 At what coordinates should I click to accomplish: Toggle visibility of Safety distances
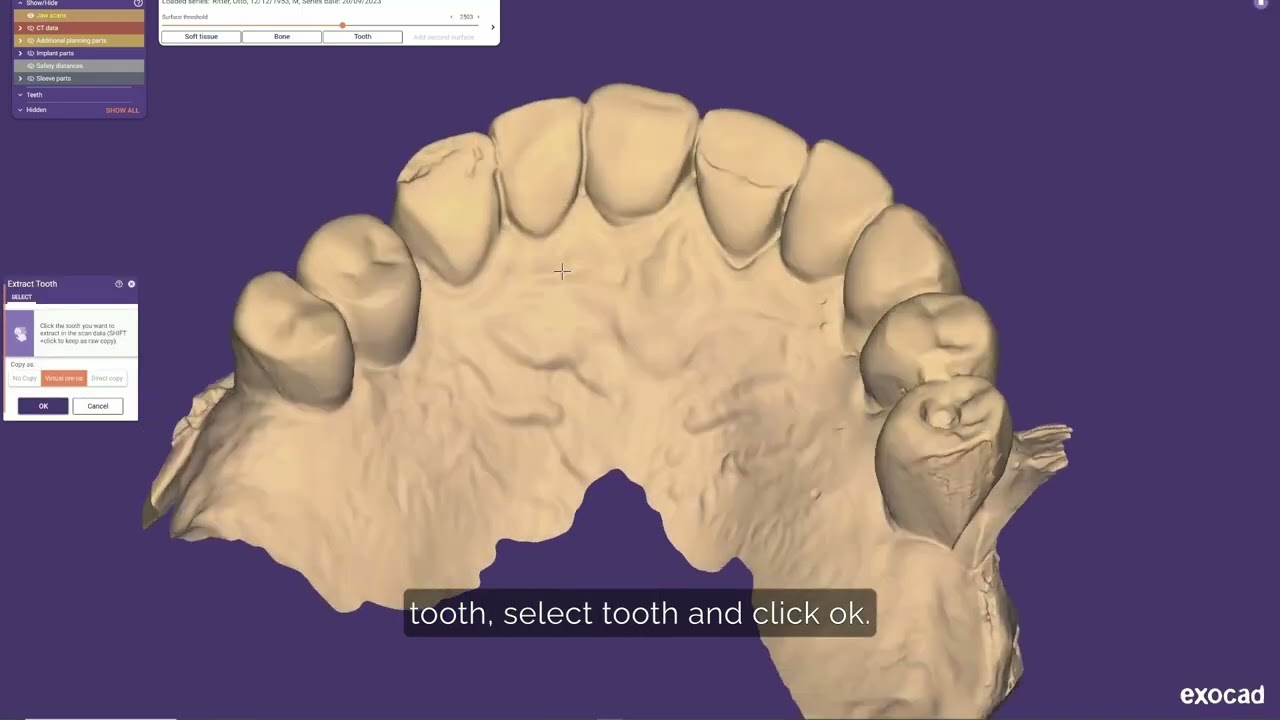(x=31, y=66)
